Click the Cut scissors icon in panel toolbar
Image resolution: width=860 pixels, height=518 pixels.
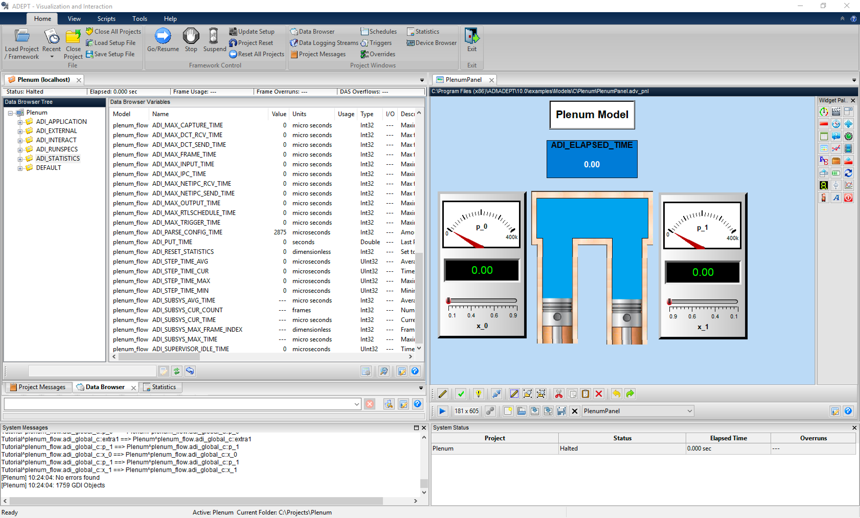[x=559, y=394]
